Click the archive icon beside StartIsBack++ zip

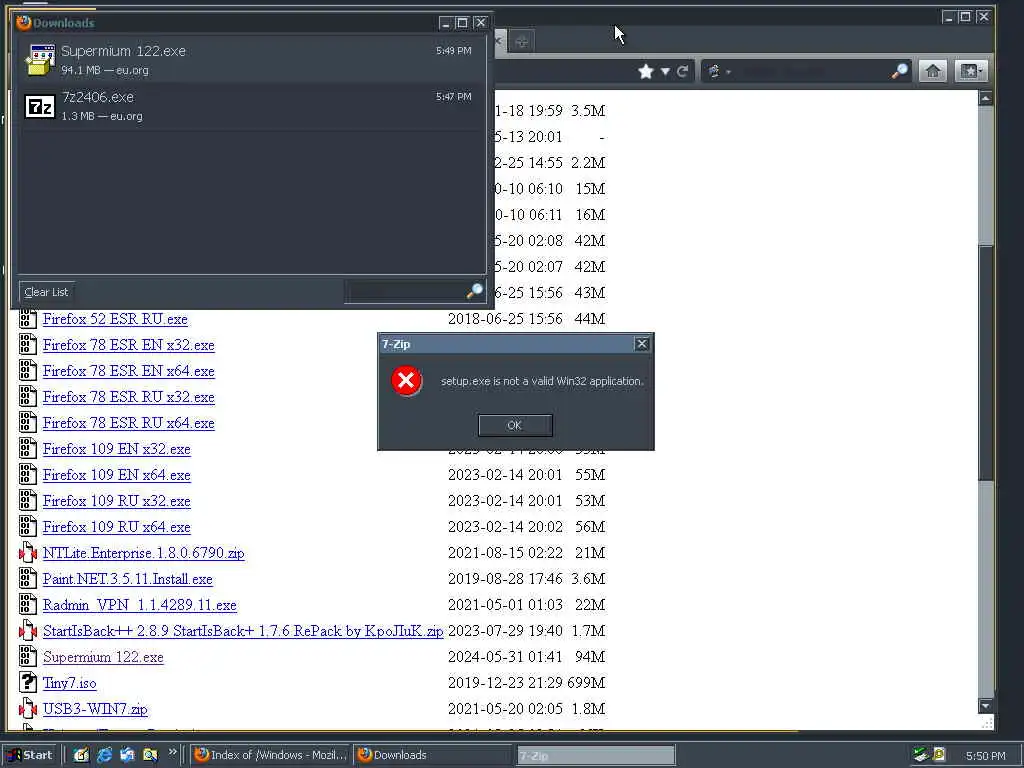27,631
